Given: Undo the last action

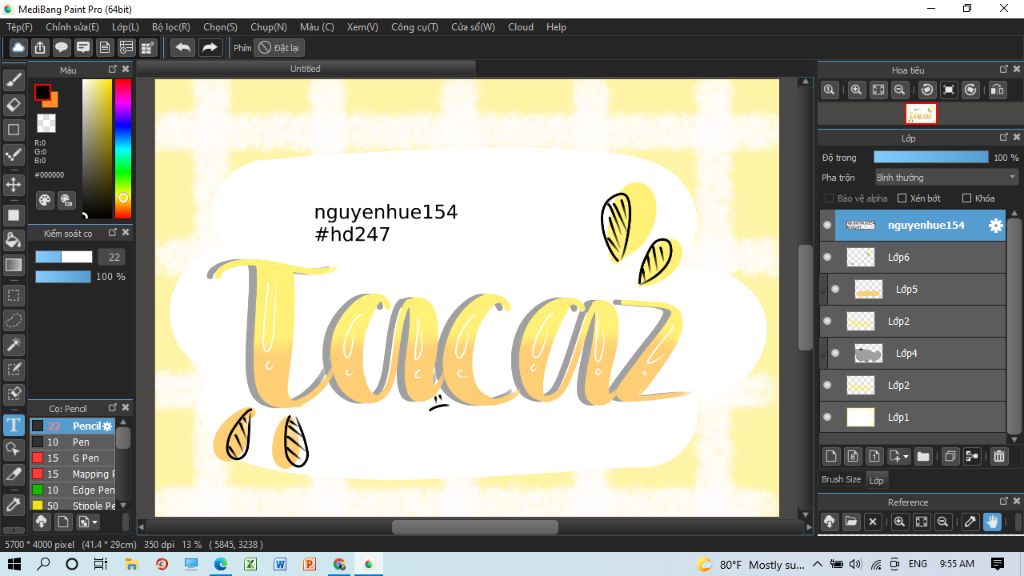Looking at the screenshot, I should (183, 48).
